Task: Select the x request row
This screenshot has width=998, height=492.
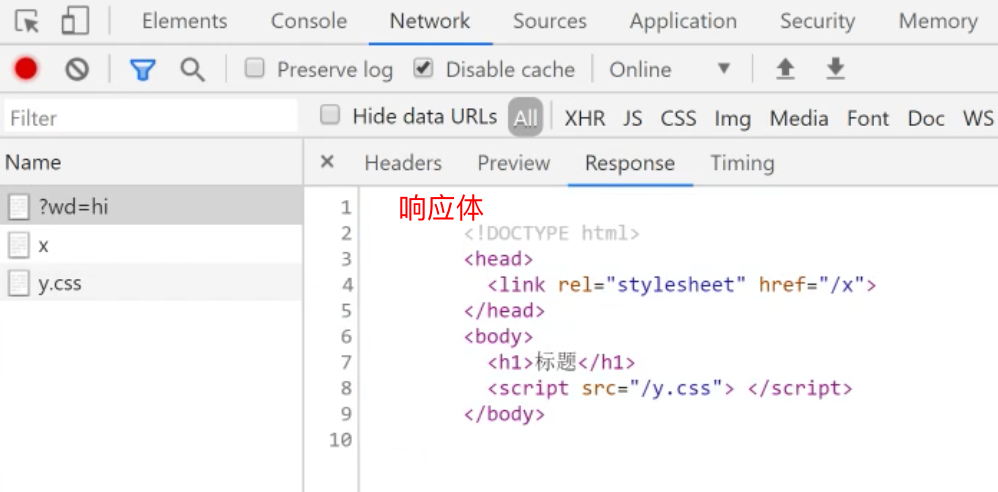Action: click(x=151, y=244)
